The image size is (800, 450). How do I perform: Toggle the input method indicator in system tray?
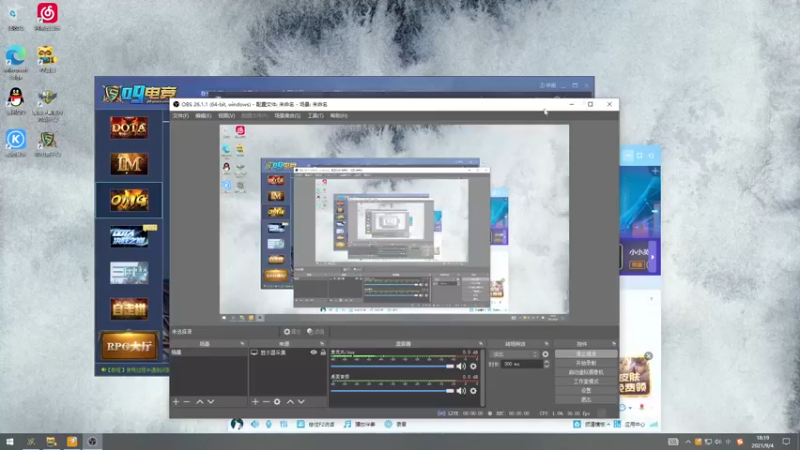728,442
